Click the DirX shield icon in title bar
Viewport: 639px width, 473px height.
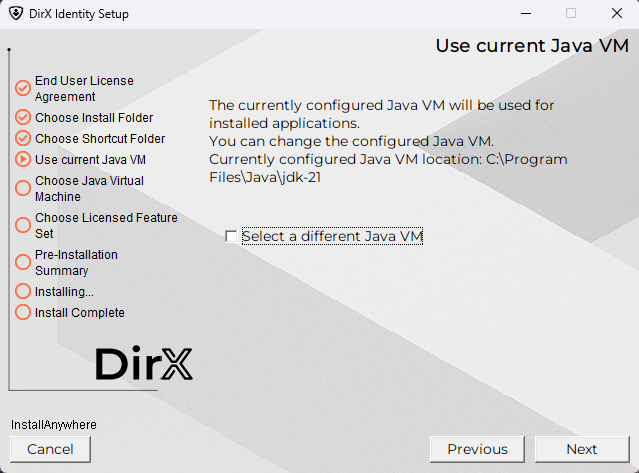[x=16, y=13]
